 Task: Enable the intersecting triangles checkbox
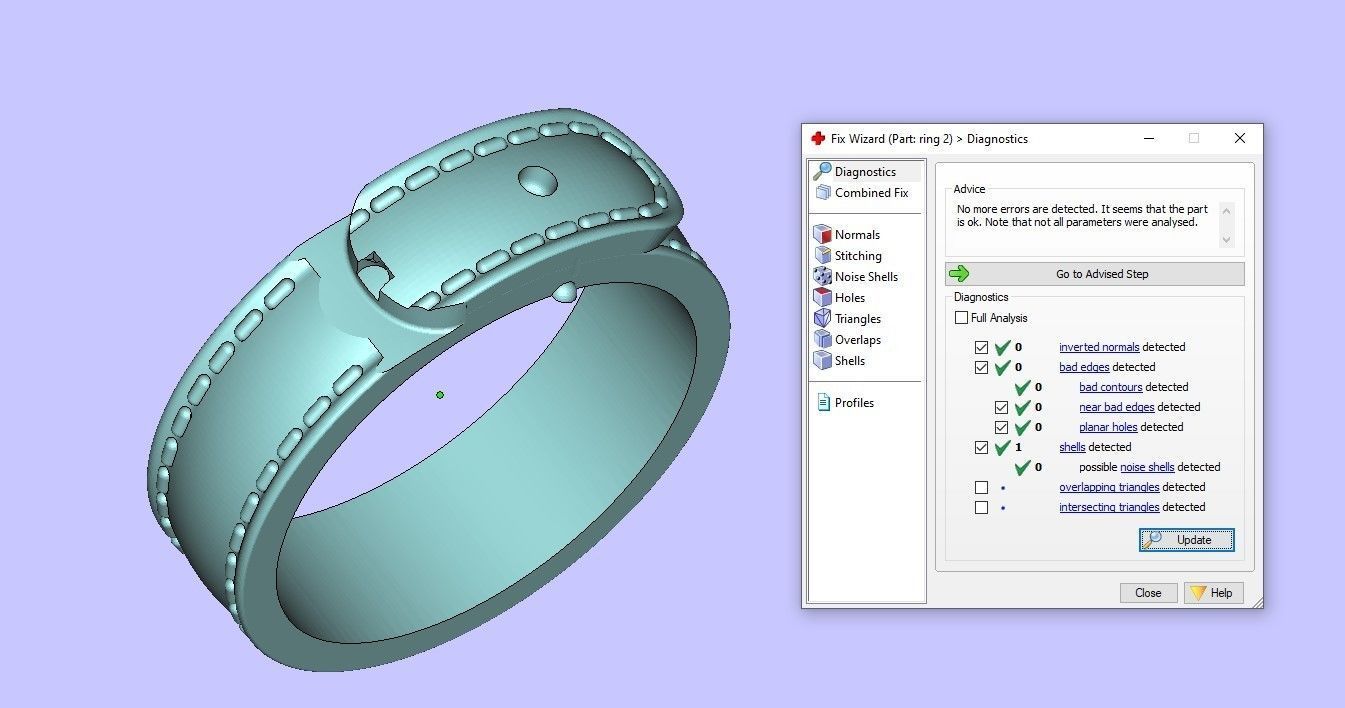click(x=981, y=507)
